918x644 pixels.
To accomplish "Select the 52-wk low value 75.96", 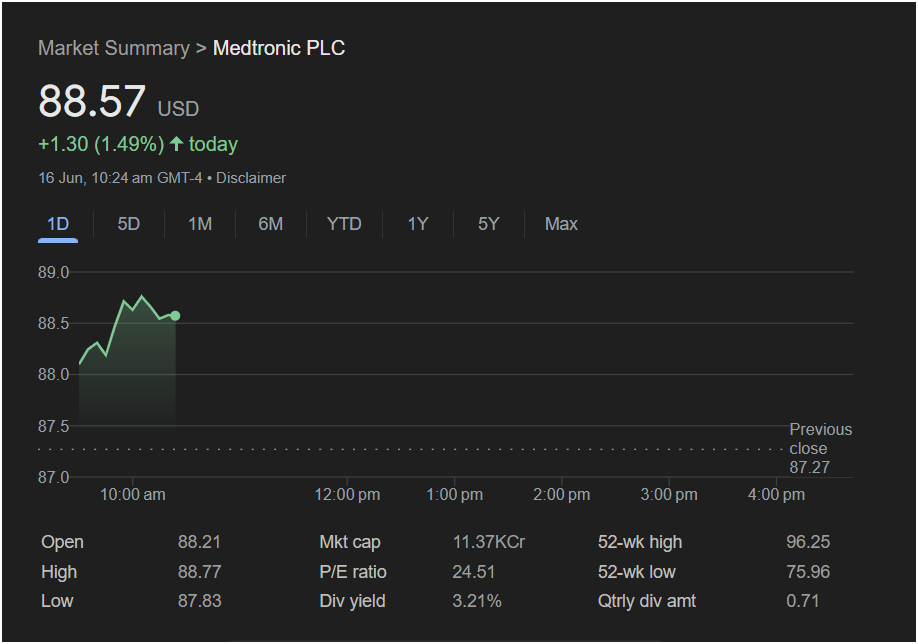I will click(808, 572).
